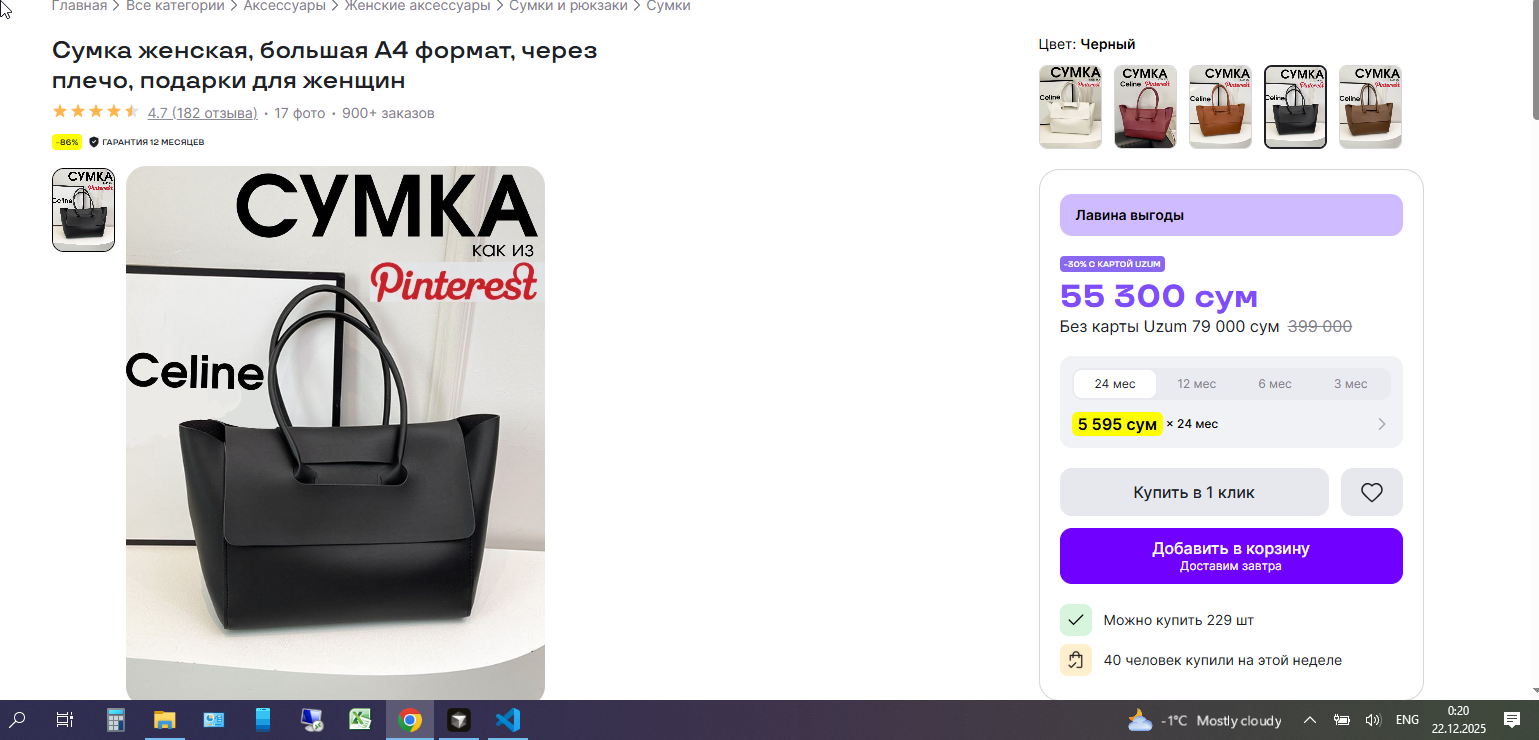Select the 12 мес installment option
Image resolution: width=1539 pixels, height=740 pixels.
(1196, 384)
